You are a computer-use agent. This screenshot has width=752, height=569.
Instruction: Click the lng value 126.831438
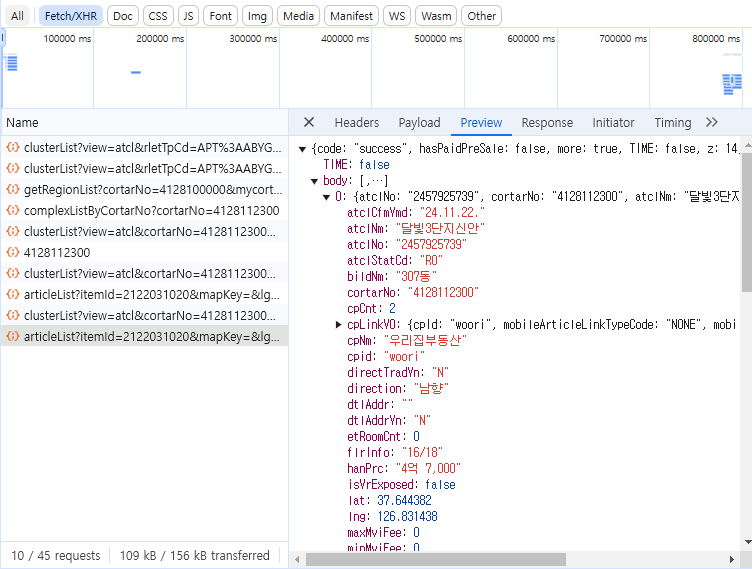click(407, 516)
